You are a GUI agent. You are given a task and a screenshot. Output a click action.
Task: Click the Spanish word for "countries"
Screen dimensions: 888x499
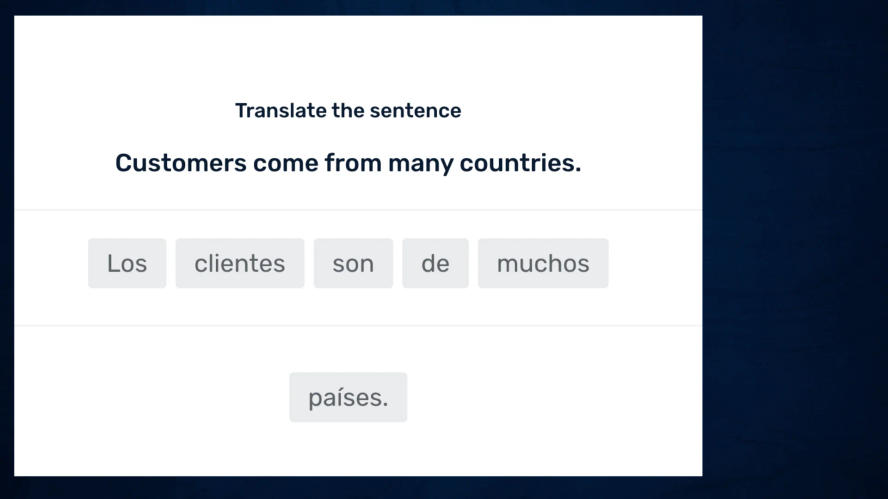(x=348, y=397)
